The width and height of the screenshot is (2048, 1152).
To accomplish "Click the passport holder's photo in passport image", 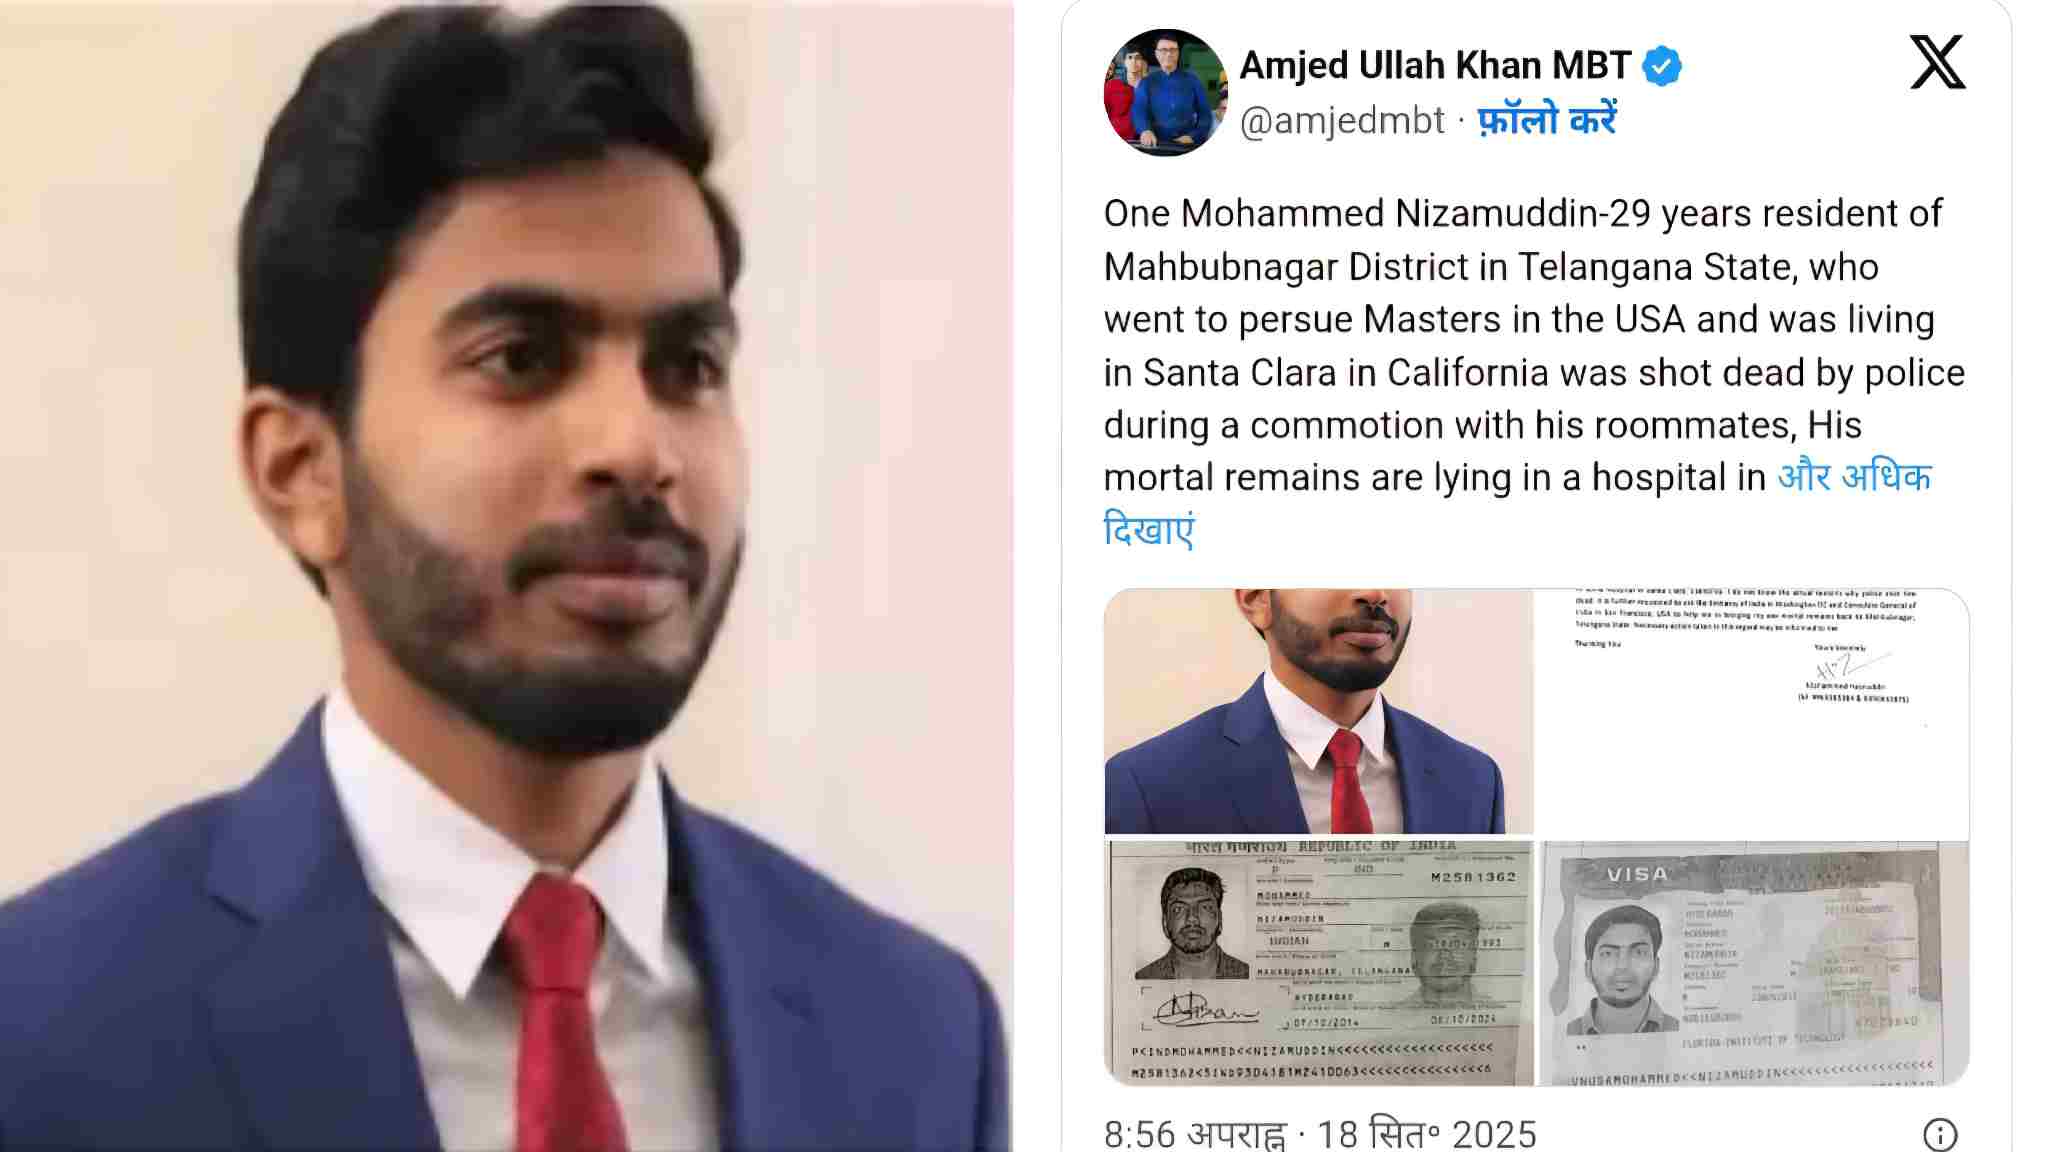I will click(1192, 923).
